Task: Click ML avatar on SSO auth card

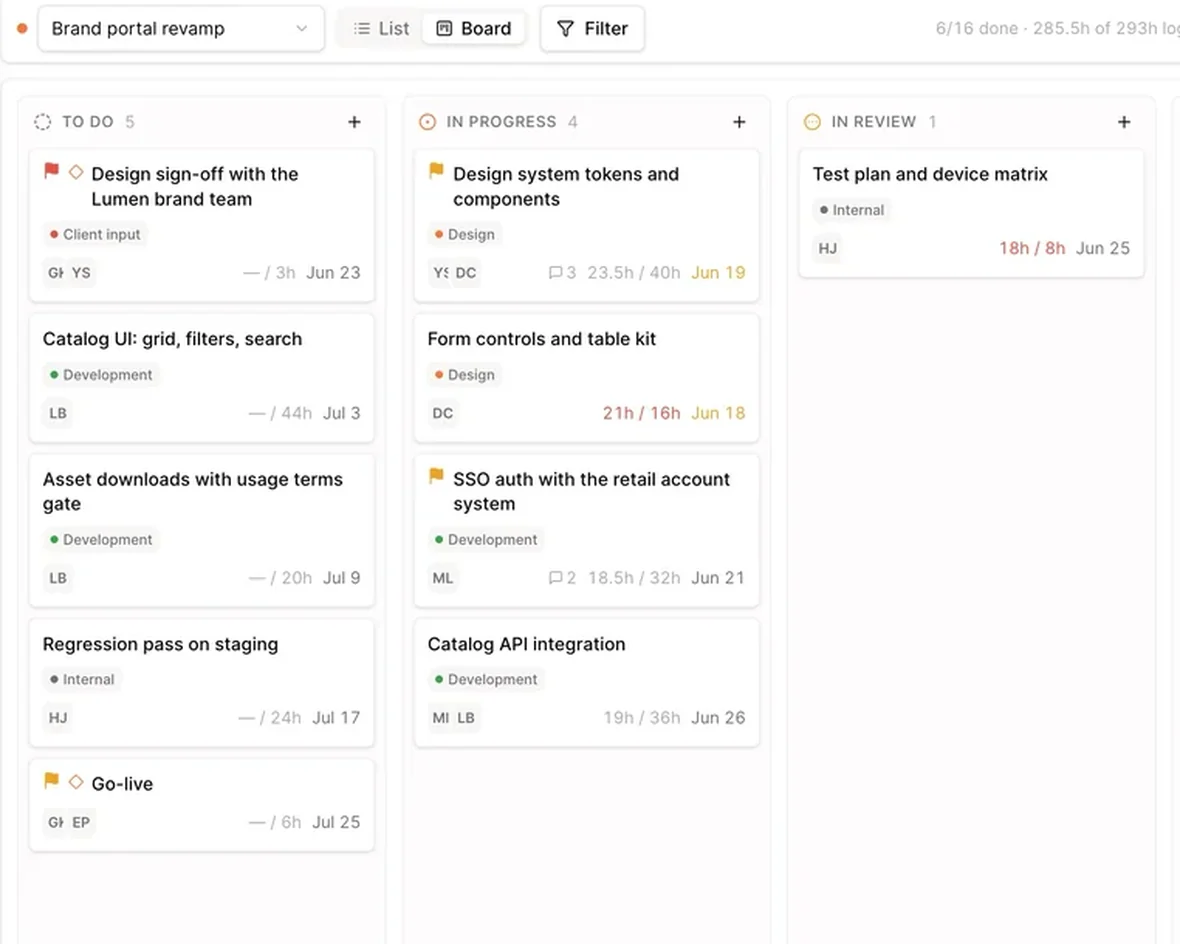Action: coord(442,578)
